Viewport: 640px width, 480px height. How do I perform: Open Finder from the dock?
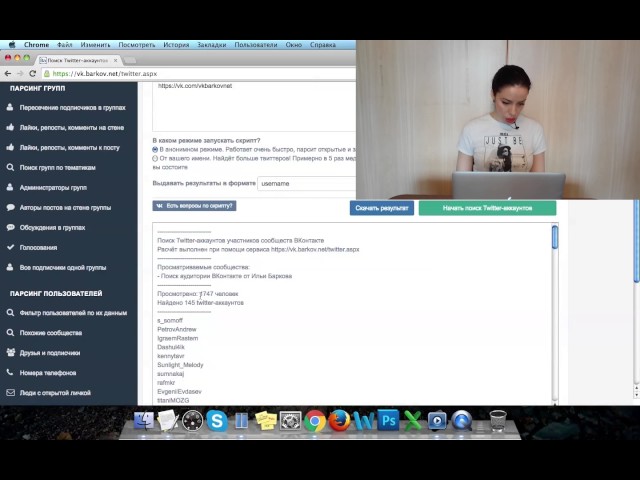(x=144, y=421)
